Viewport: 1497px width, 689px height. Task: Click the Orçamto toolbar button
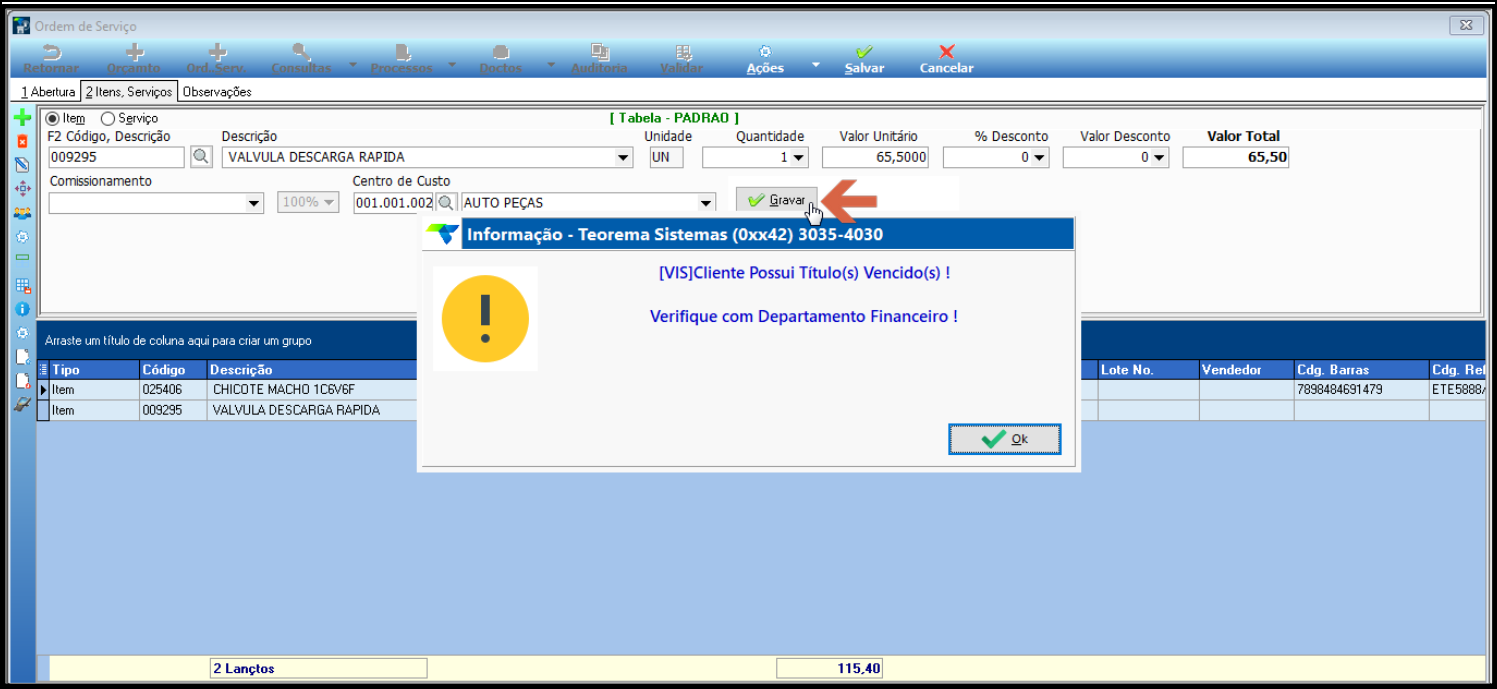[x=133, y=60]
